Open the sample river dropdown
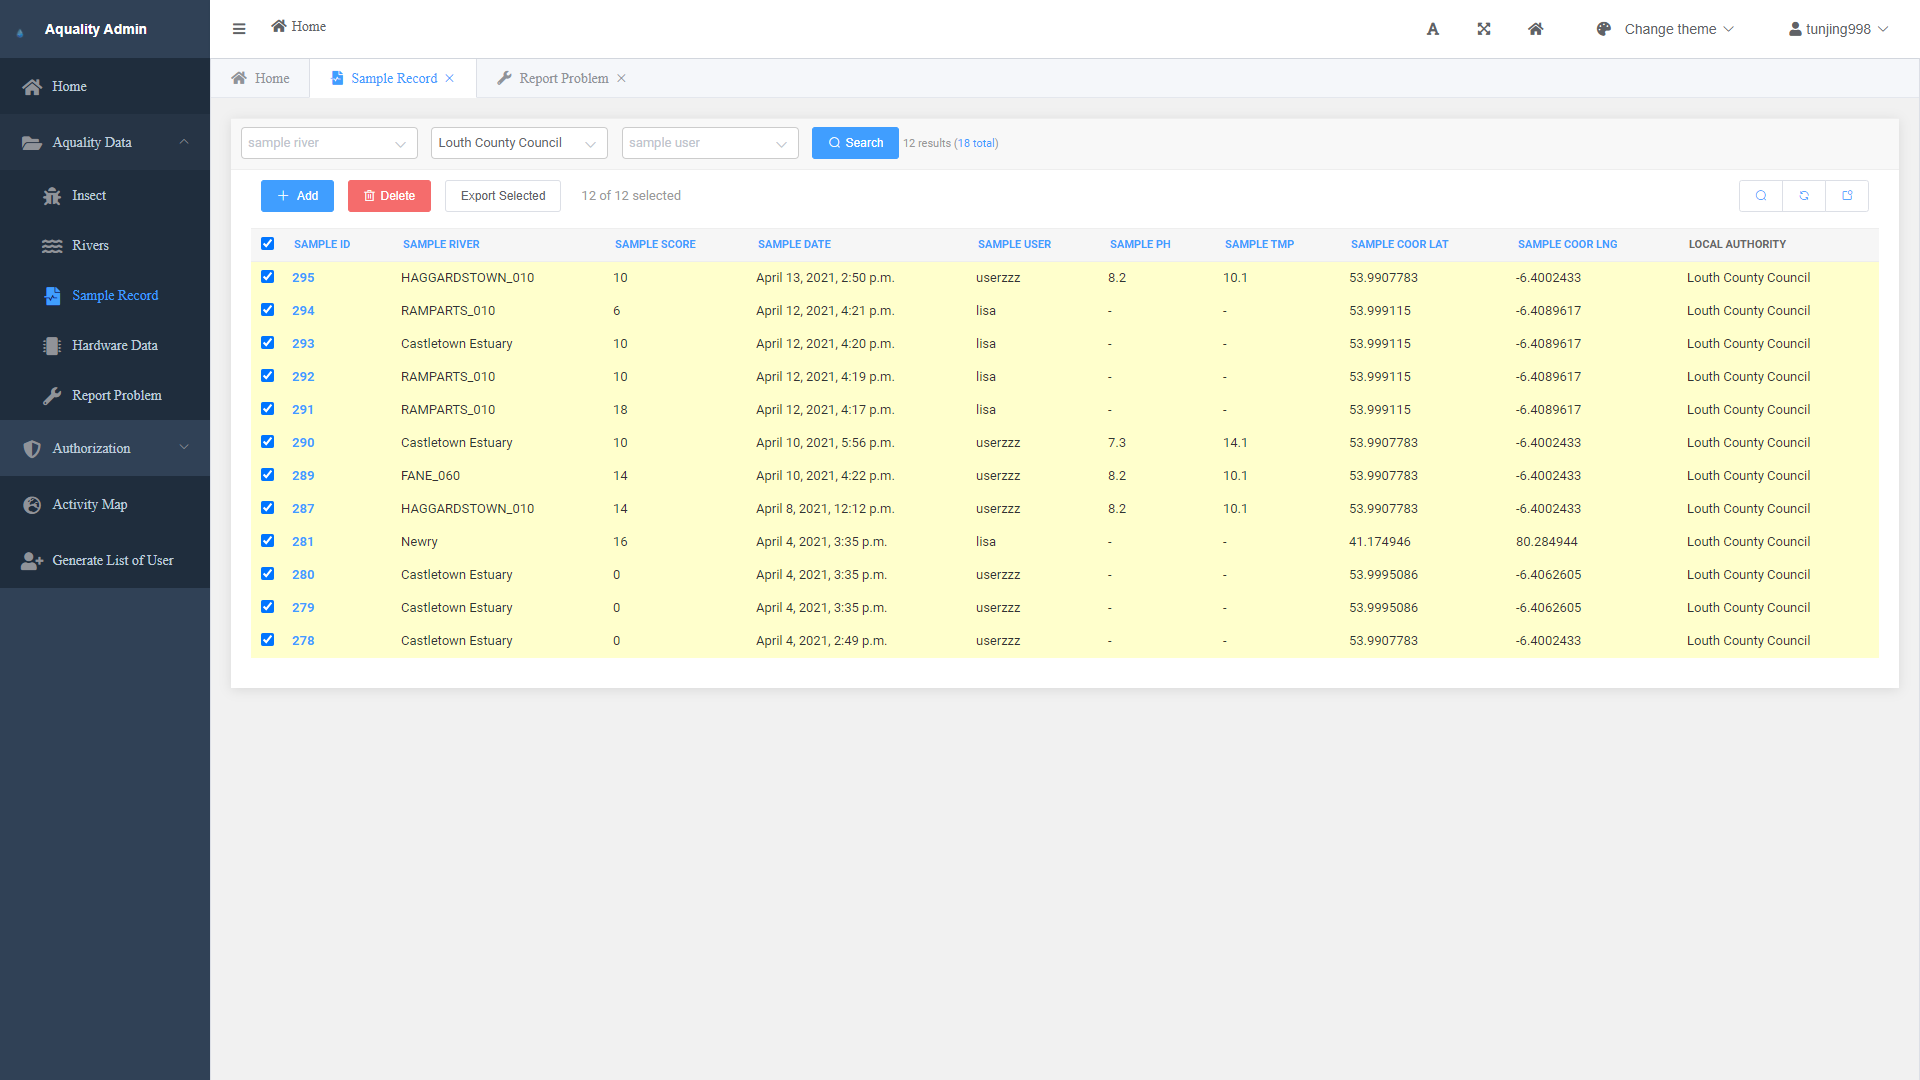Viewport: 1920px width, 1080px height. (x=329, y=143)
